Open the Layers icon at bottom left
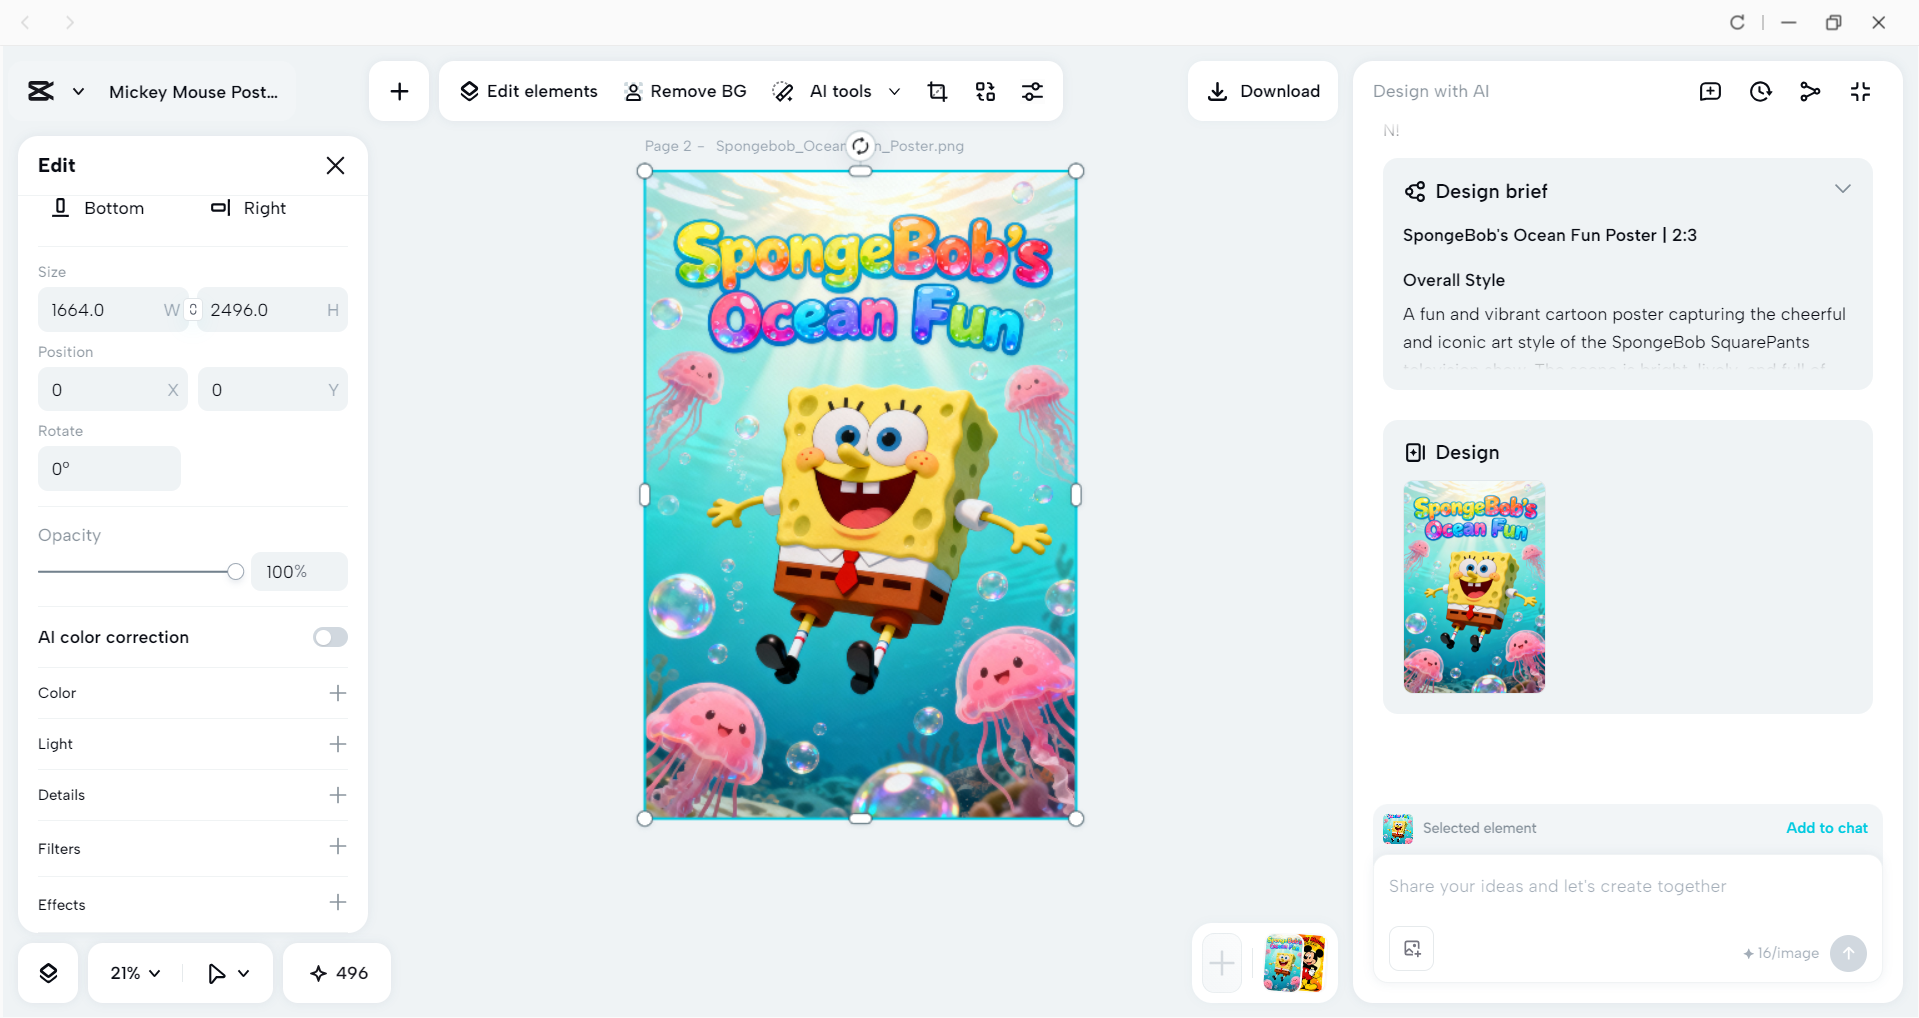The image size is (1919, 1018). tap(48, 971)
